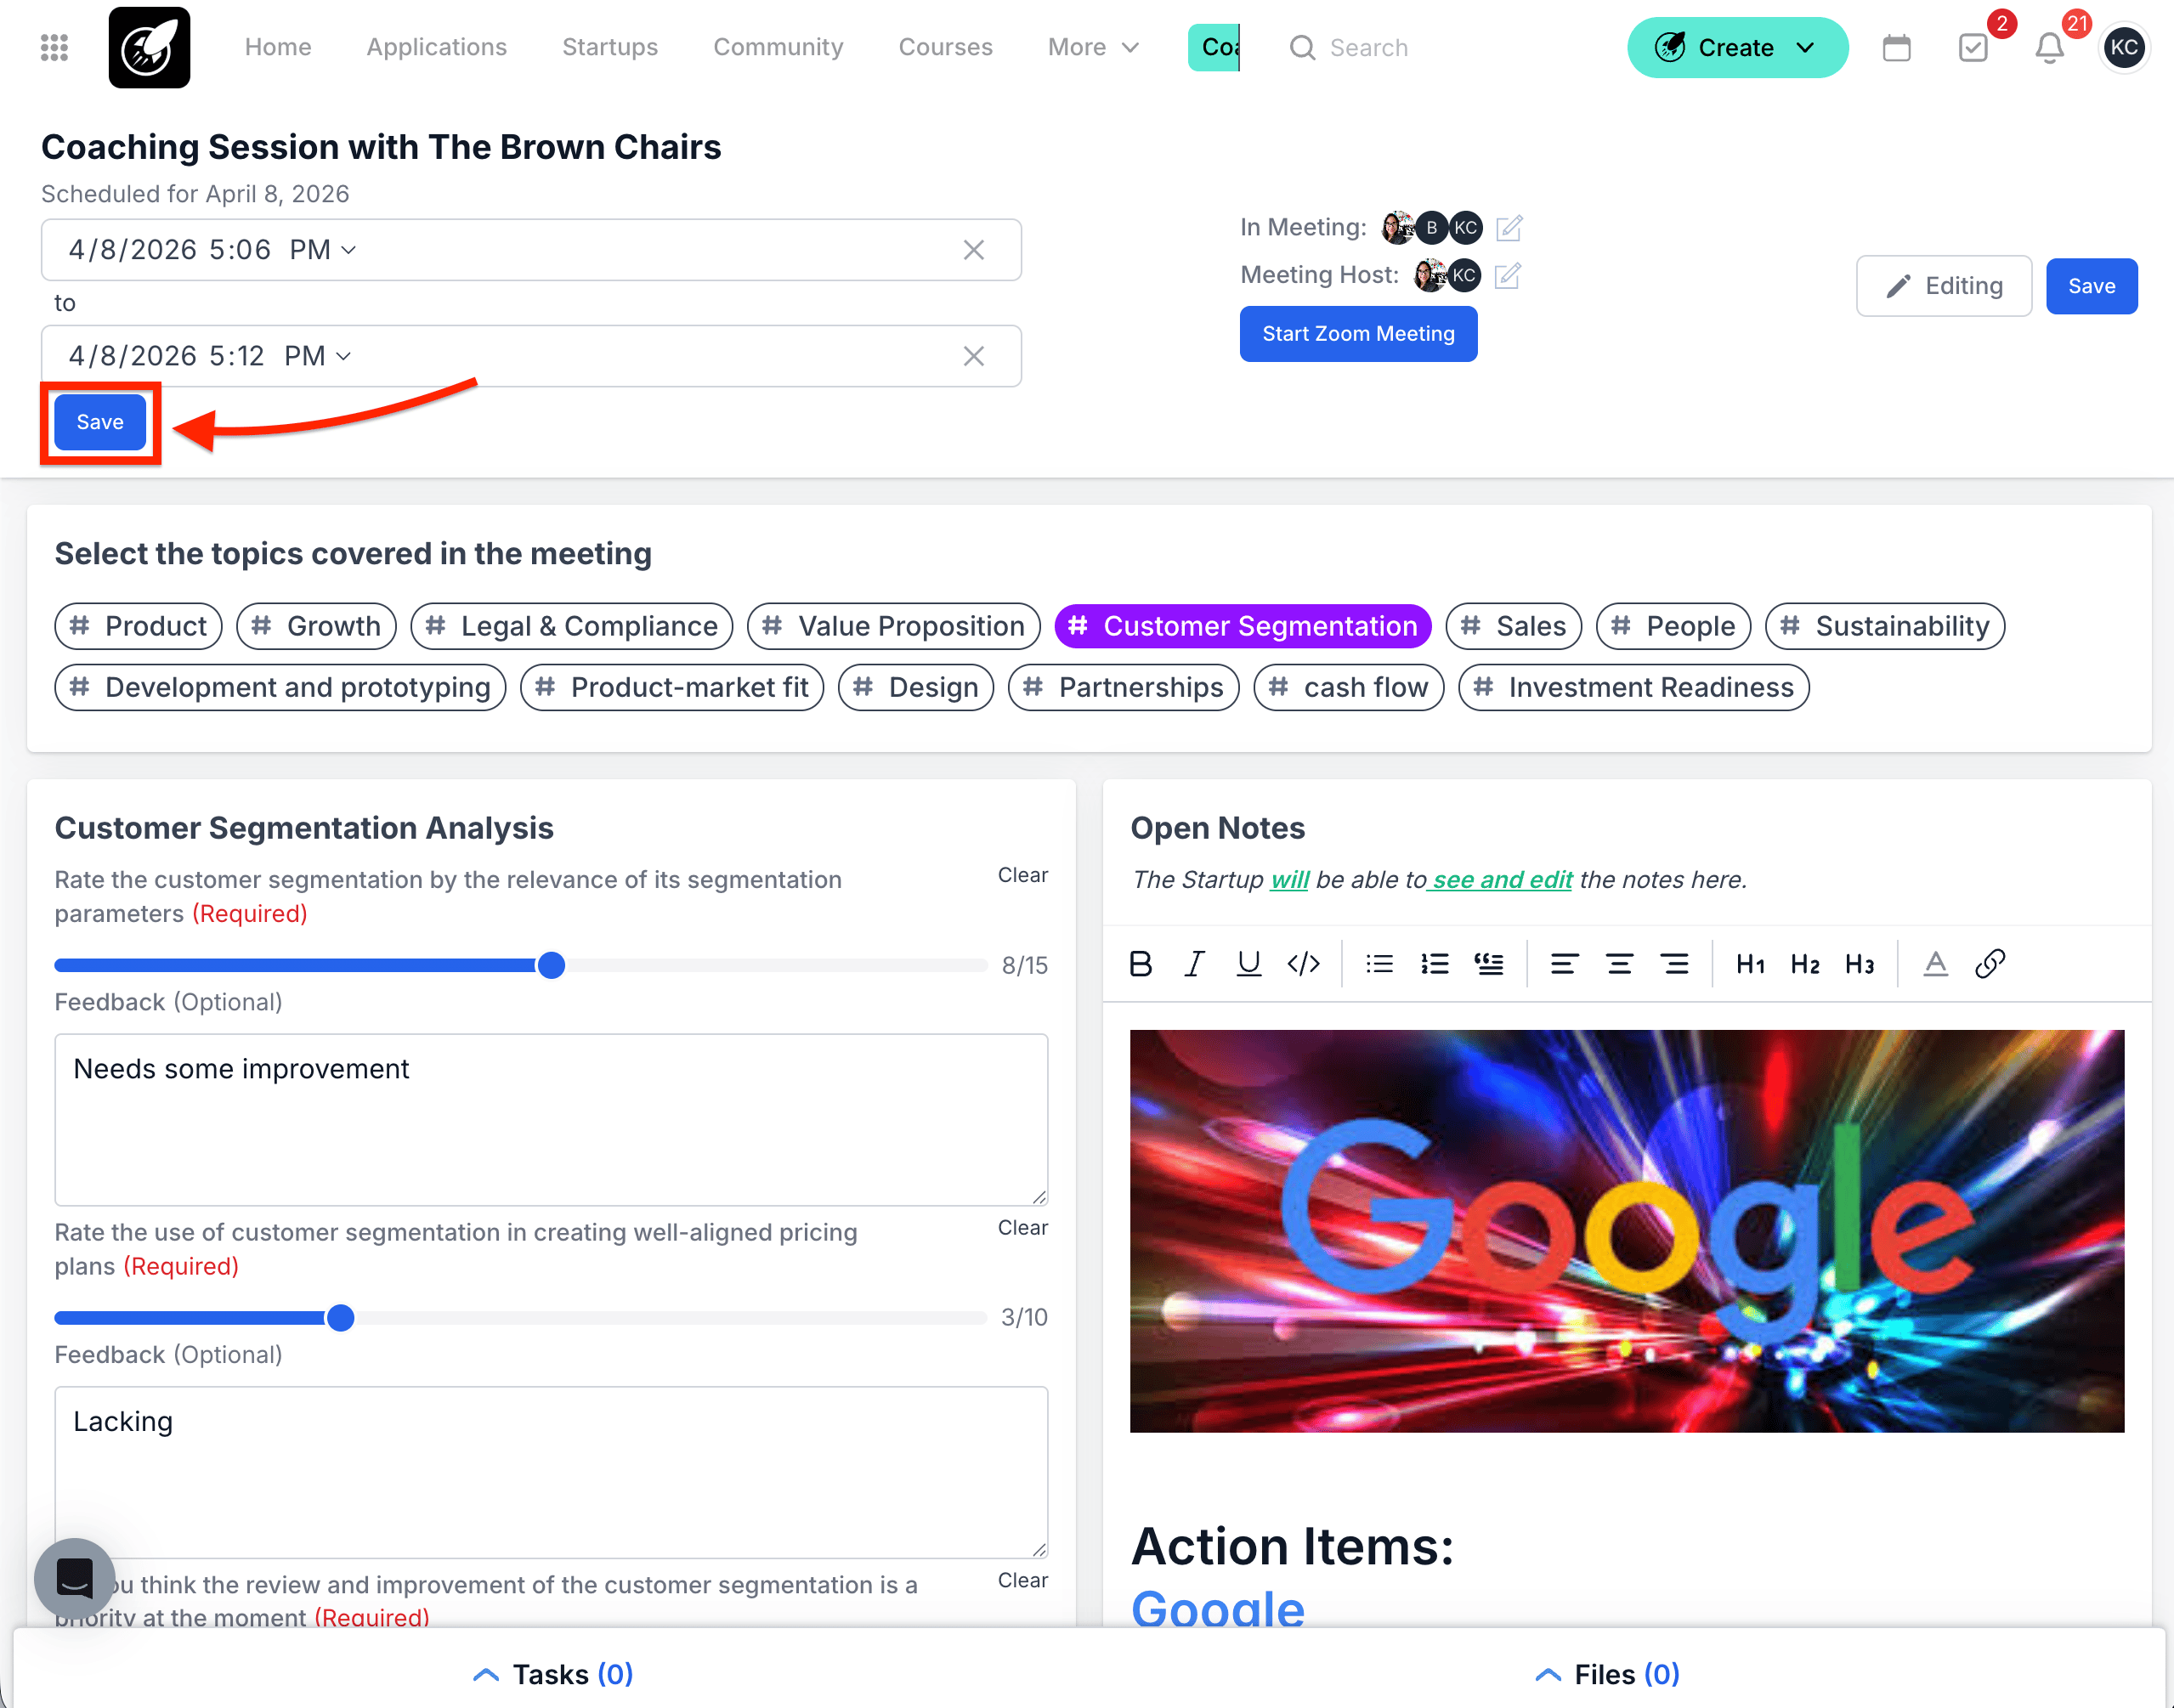
Task: Expand the More navigation dropdown
Action: (x=1093, y=47)
